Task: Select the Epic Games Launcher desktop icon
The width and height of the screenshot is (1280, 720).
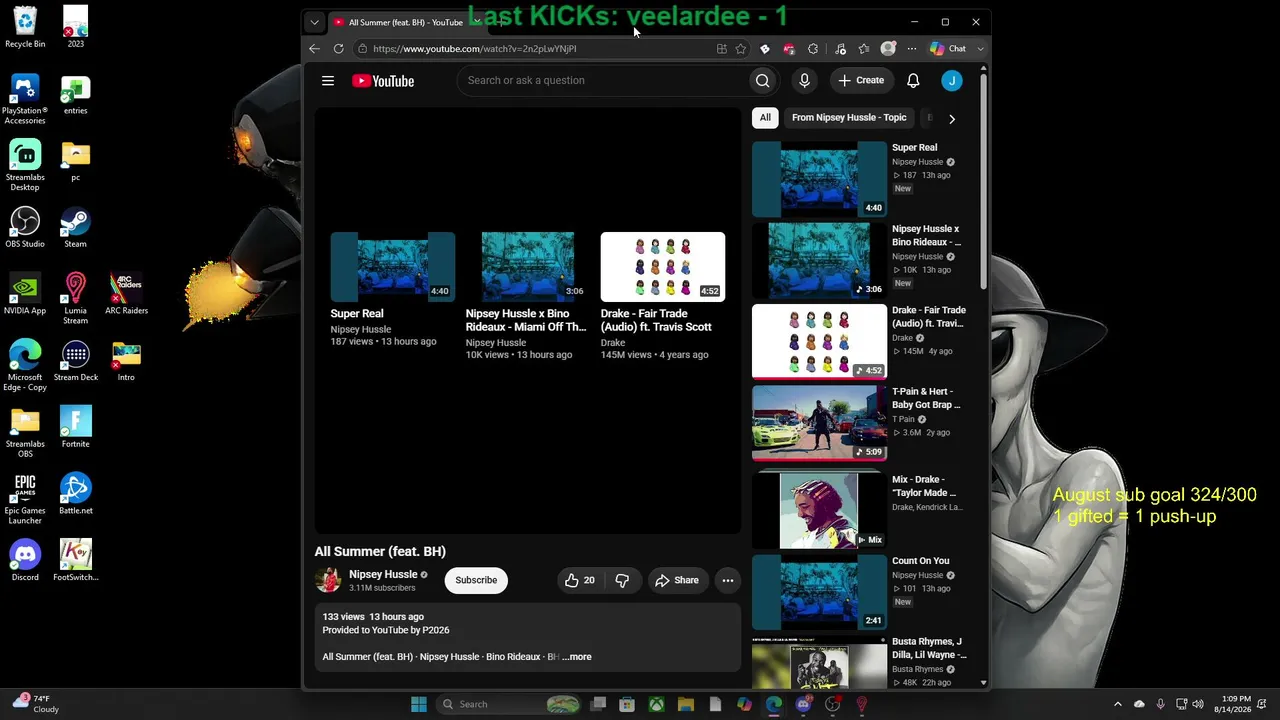Action: 25,498
